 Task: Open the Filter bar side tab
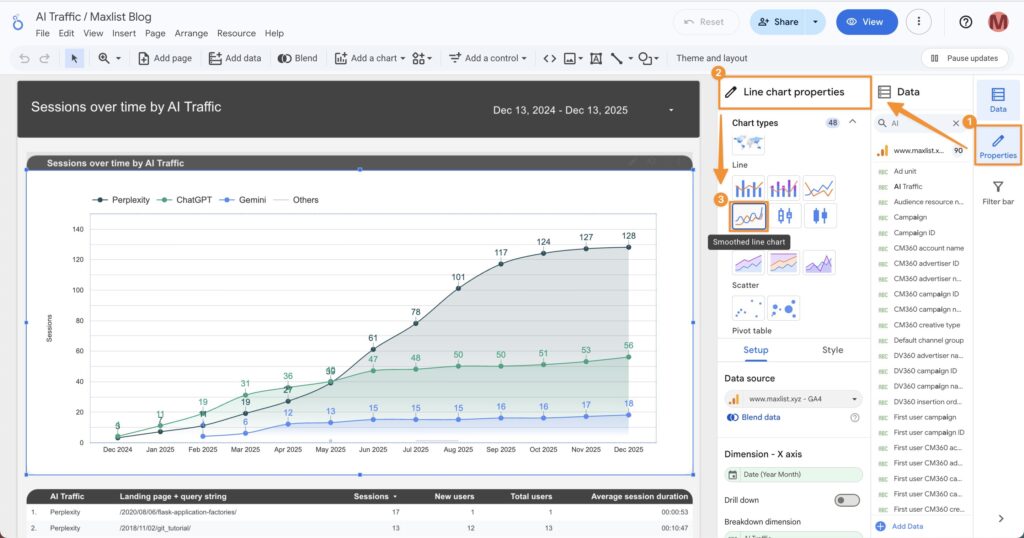998,193
